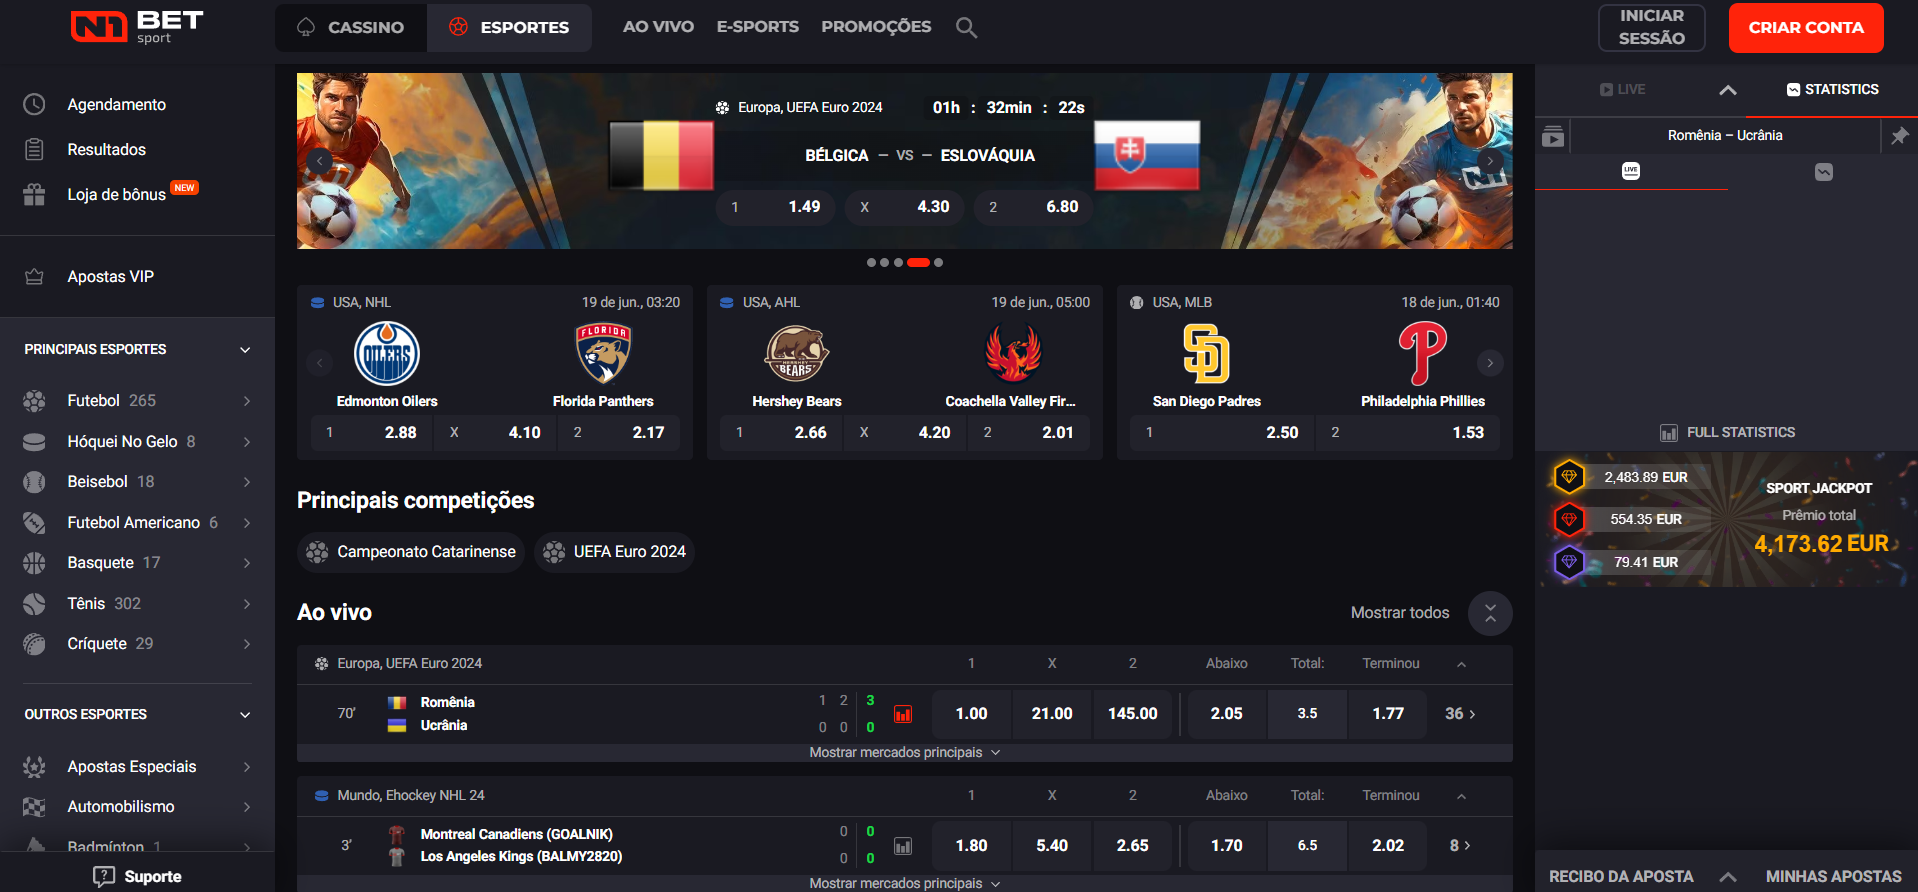Viewport: 1918px width, 892px height.
Task: Open the Minhas Apostas tab
Action: 1833,876
